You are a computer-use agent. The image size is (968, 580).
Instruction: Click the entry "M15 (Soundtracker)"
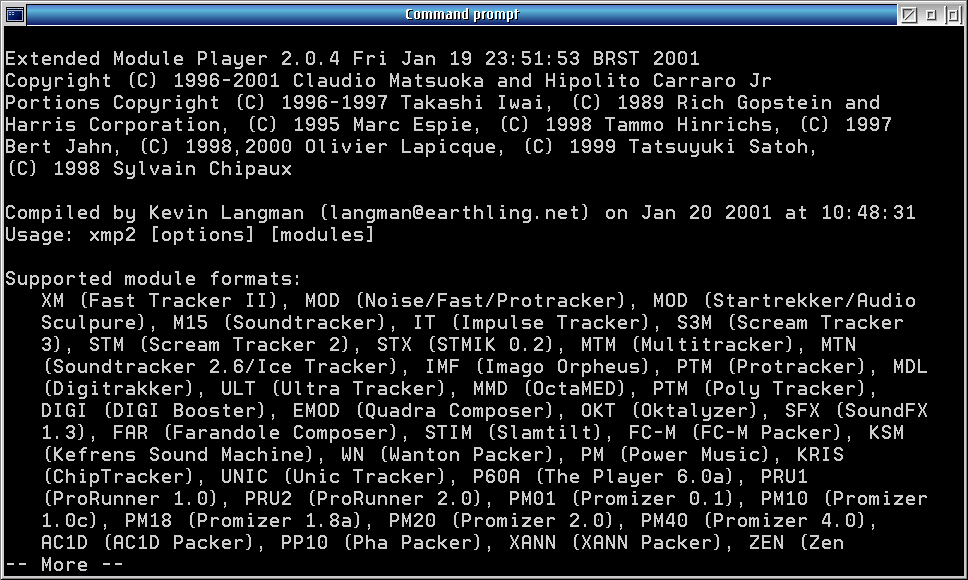click(x=280, y=323)
